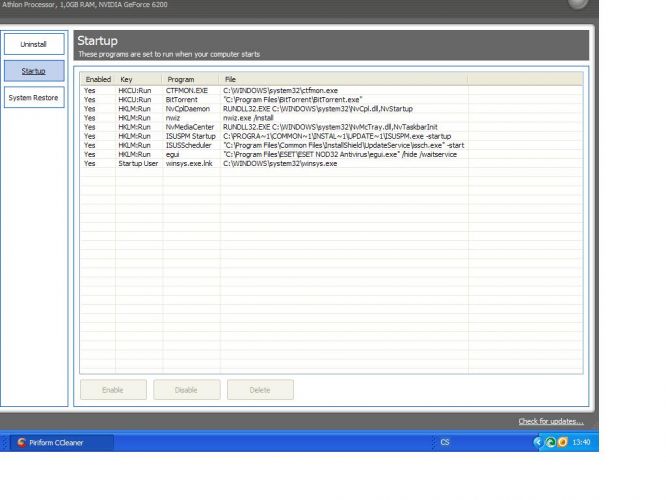
Task: Click the Disable button
Action: [187, 390]
